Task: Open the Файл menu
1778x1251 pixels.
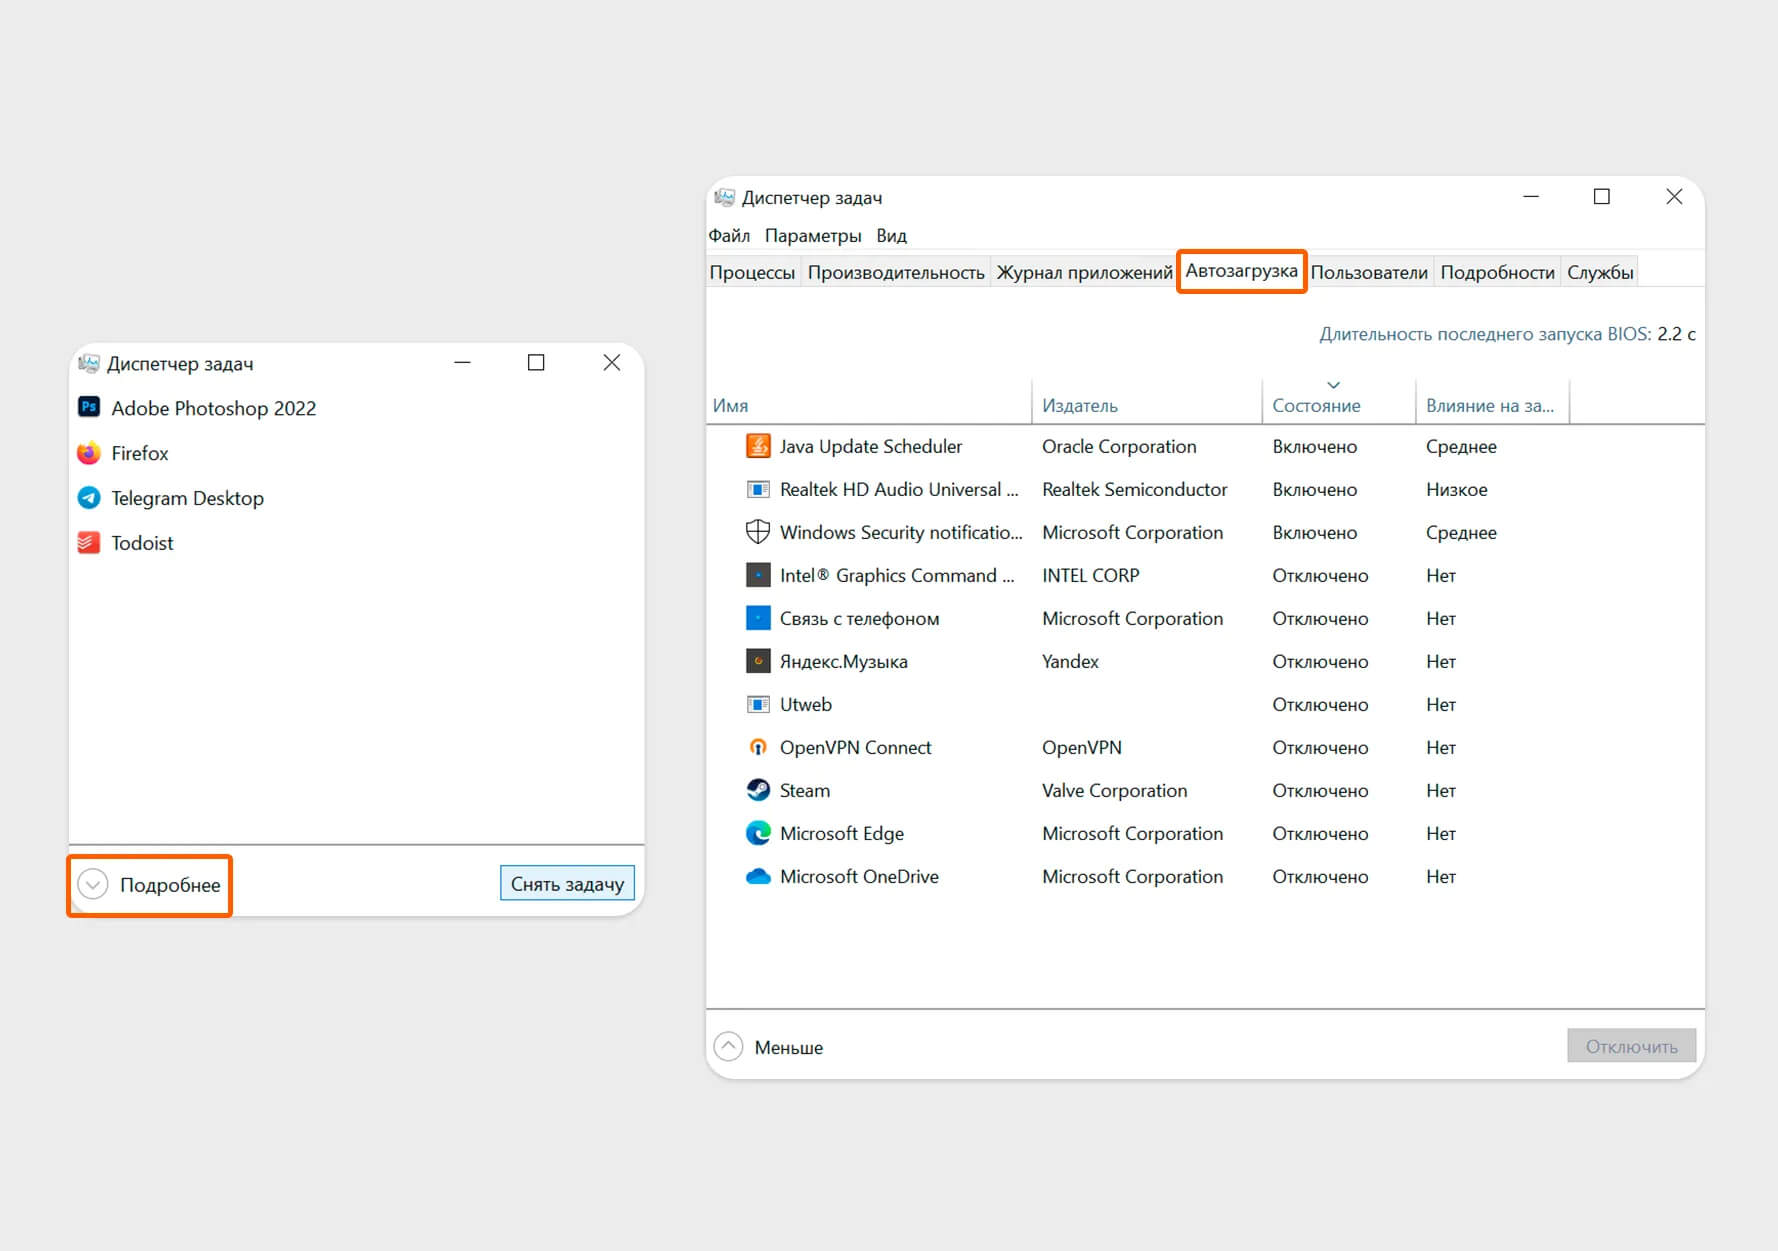Action: 729,236
